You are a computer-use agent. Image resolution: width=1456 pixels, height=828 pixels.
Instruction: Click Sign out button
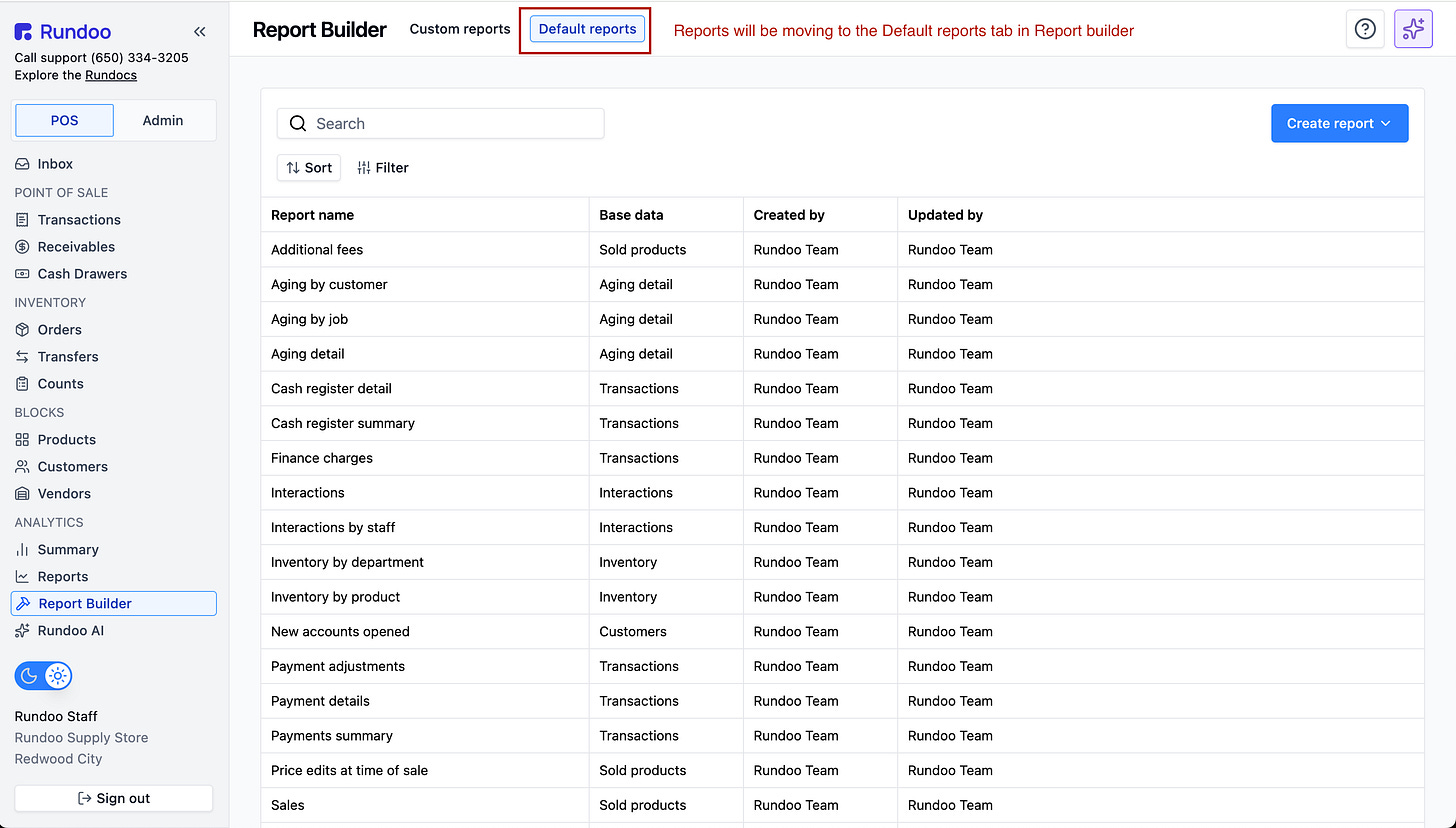click(114, 798)
